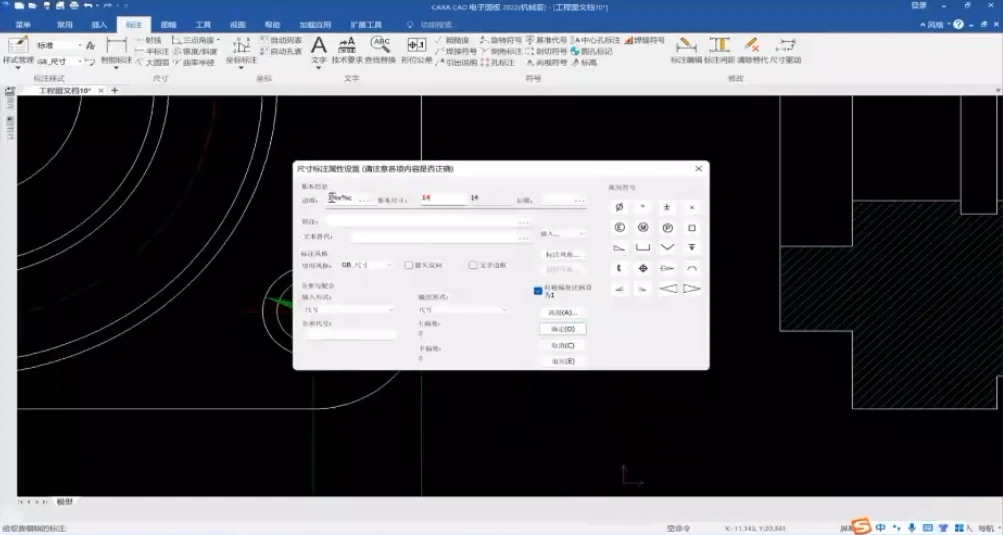Select 中心孔标注 center hole annotation
The width and height of the screenshot is (1003, 535).
coord(596,40)
